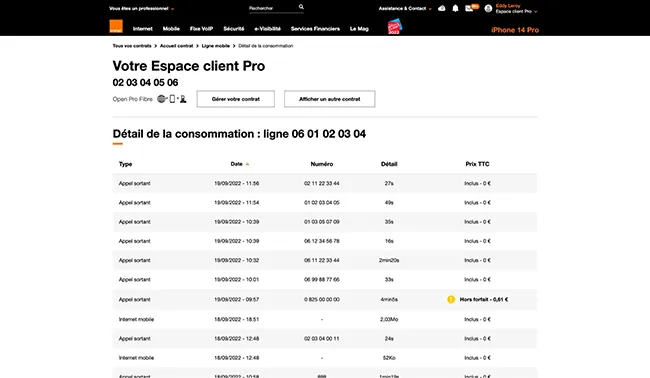Click date 19/09/2022 - 11:54
This screenshot has width=650, height=378.
tap(237, 203)
